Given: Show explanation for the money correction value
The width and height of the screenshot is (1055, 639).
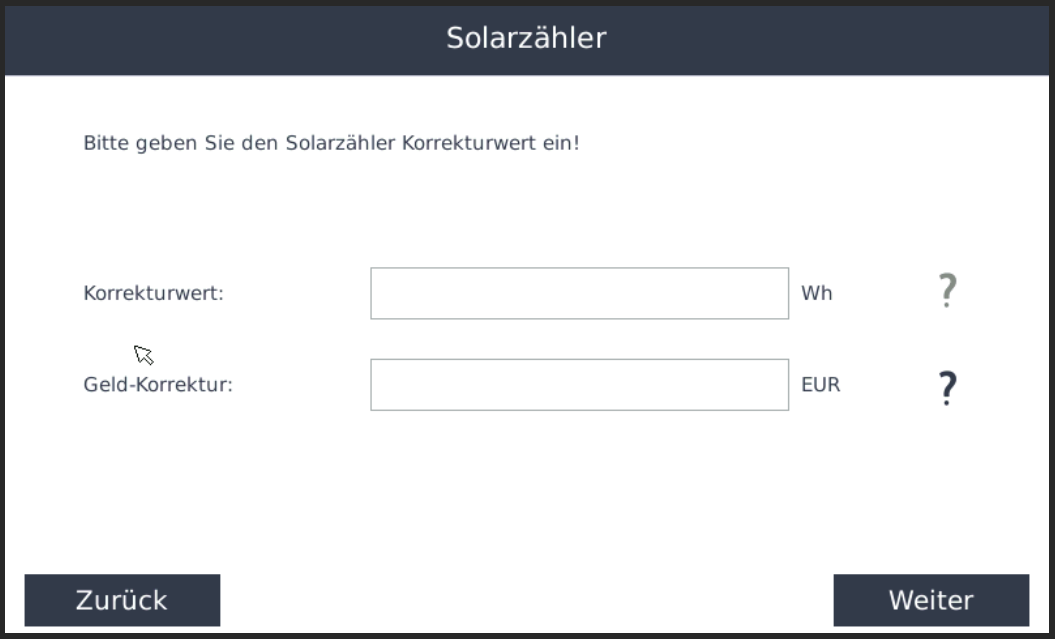Looking at the screenshot, I should click(947, 388).
